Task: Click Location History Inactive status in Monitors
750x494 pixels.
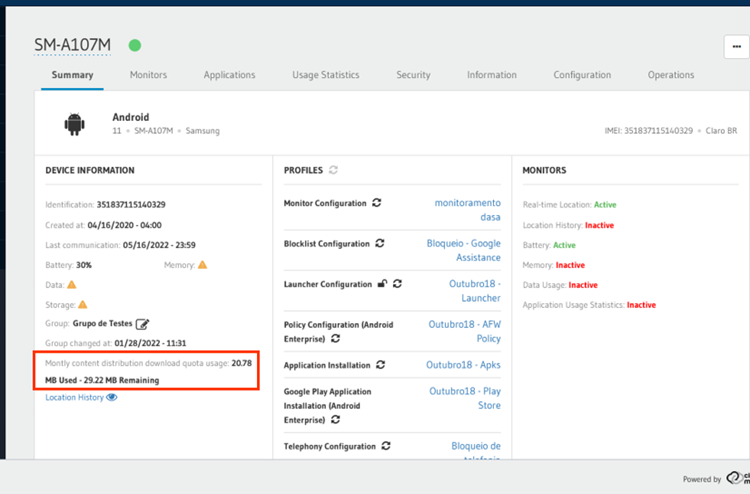Action: [x=599, y=225]
